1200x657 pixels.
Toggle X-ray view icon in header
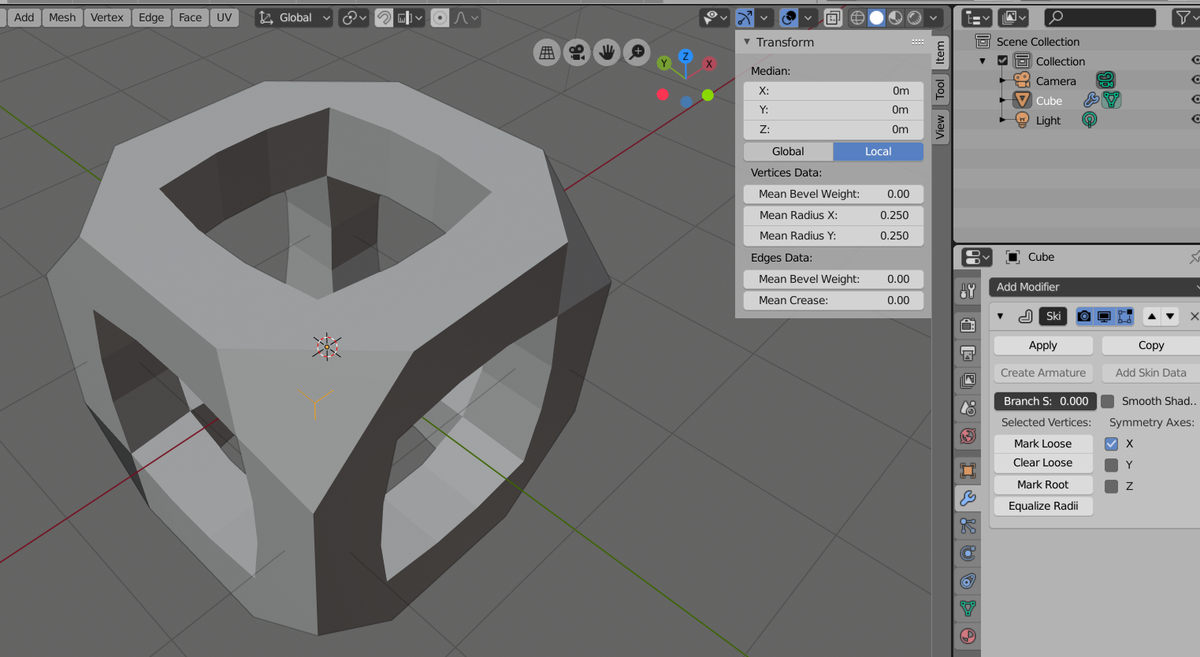pos(832,18)
